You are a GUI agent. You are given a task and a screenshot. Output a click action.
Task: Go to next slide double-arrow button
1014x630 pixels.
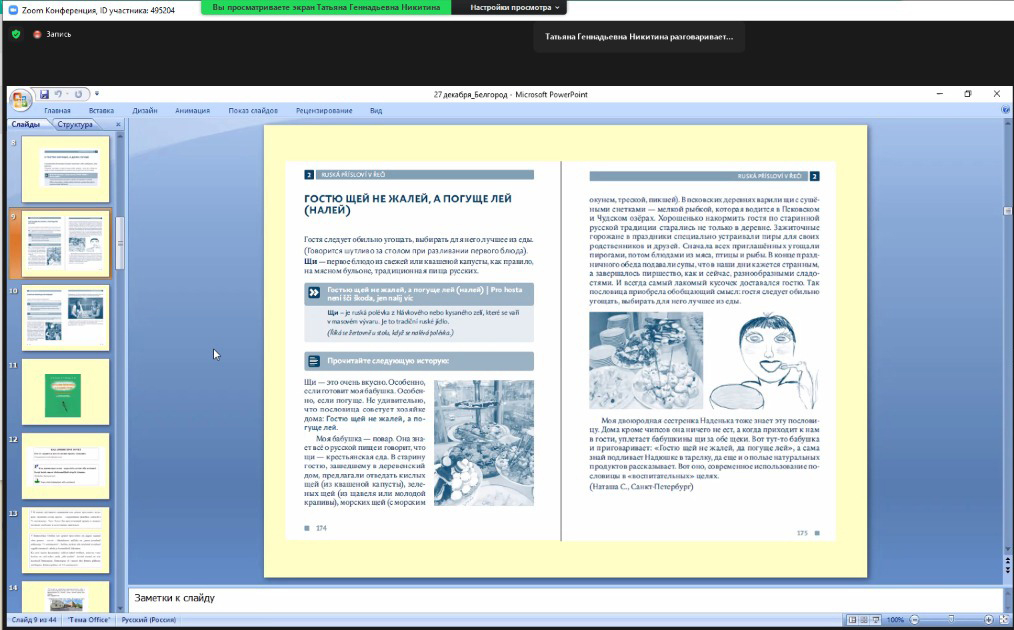click(1007, 570)
